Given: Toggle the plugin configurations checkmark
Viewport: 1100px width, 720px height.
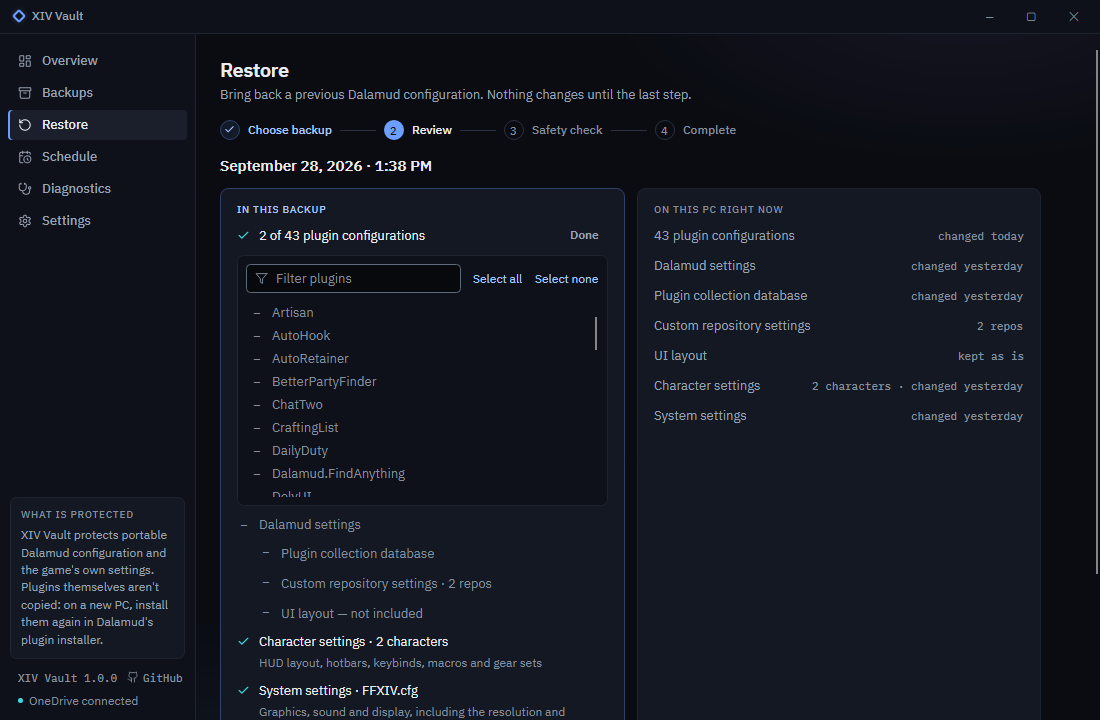Looking at the screenshot, I should pyautogui.click(x=243, y=236).
